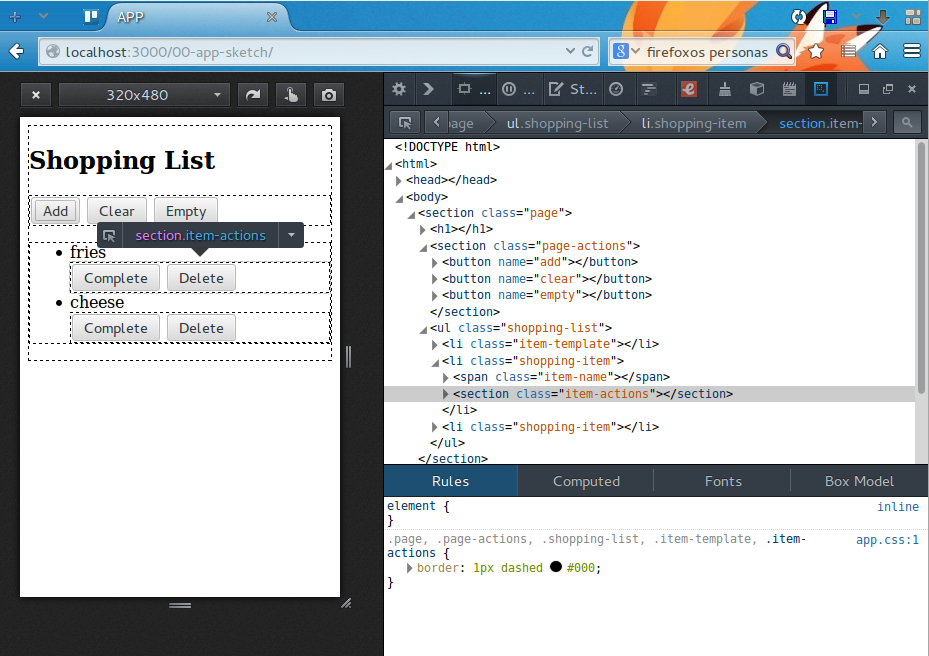Open URL history dropdown arrow
The image size is (929, 656).
[570, 52]
